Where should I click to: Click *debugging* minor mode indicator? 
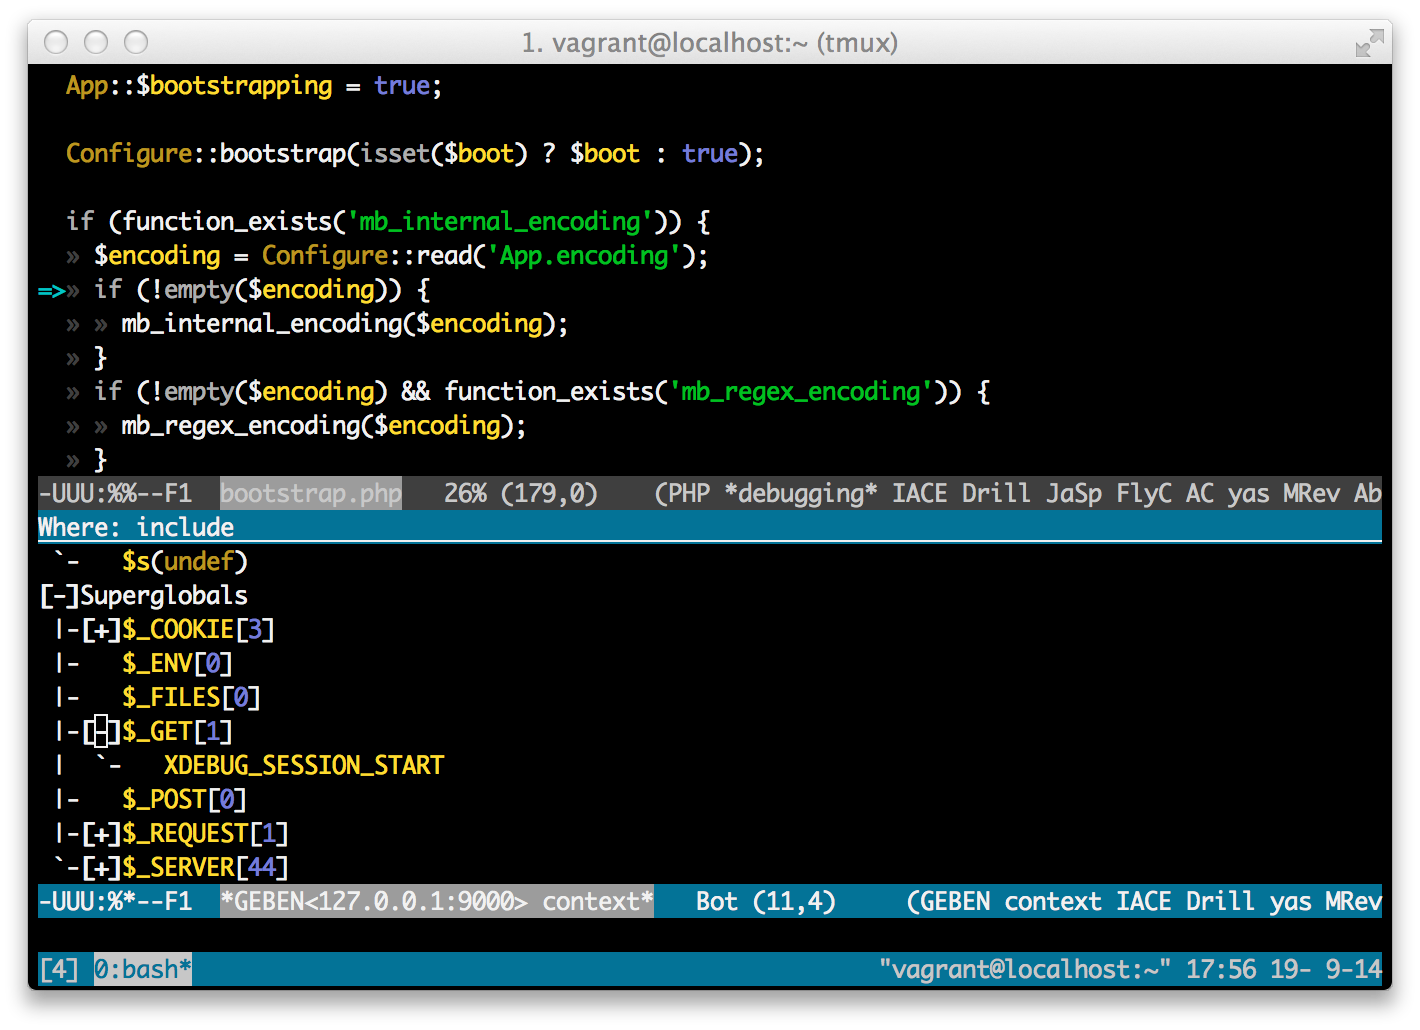click(801, 493)
